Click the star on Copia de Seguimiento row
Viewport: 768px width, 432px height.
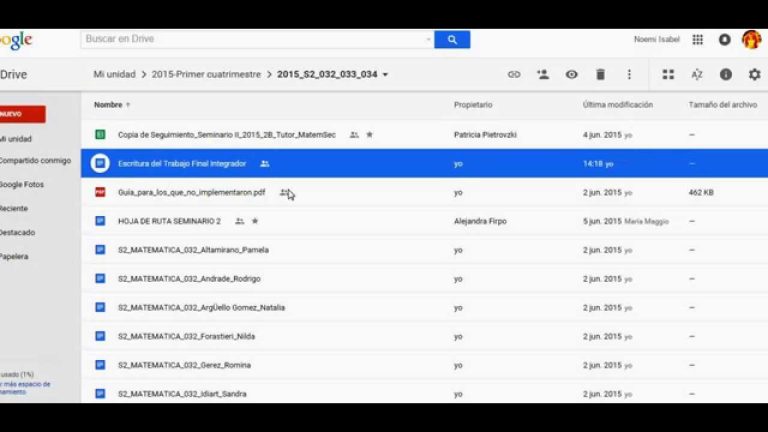tap(370, 134)
